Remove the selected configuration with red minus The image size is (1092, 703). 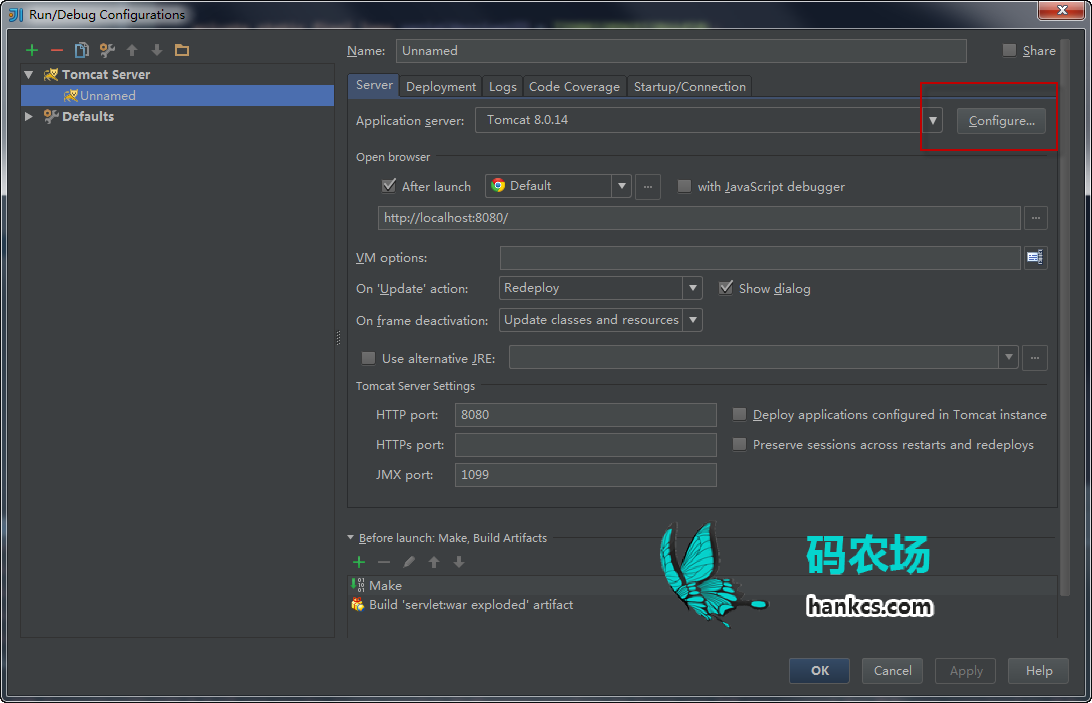56,50
